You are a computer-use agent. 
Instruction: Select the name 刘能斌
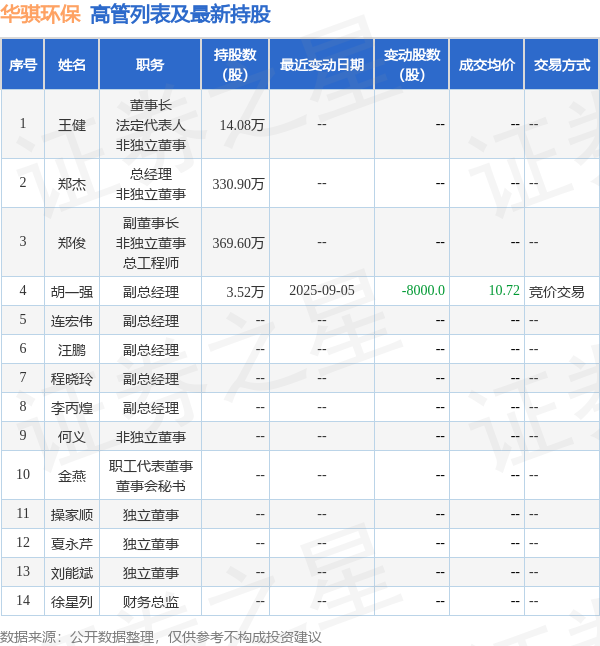[x=72, y=573]
